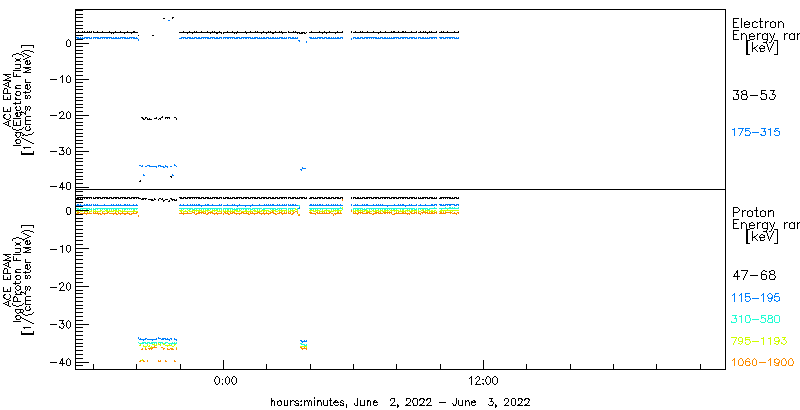Image resolution: width=800 pixels, height=410 pixels.
Task: Click the -30 tick label on proton panel
Action: tap(60, 324)
